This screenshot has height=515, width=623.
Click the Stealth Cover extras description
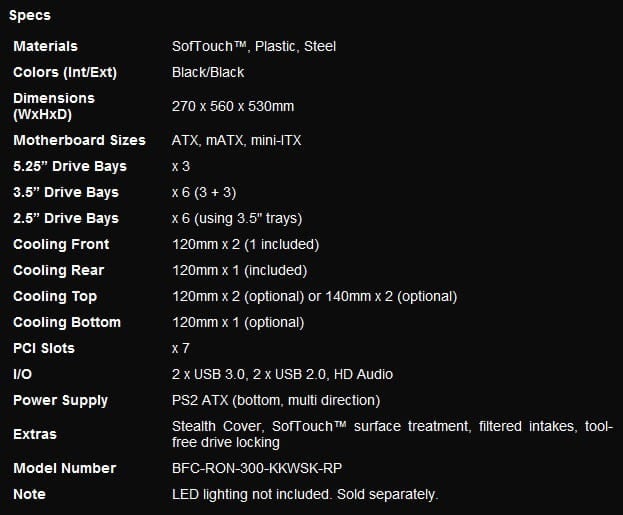[x=390, y=434]
